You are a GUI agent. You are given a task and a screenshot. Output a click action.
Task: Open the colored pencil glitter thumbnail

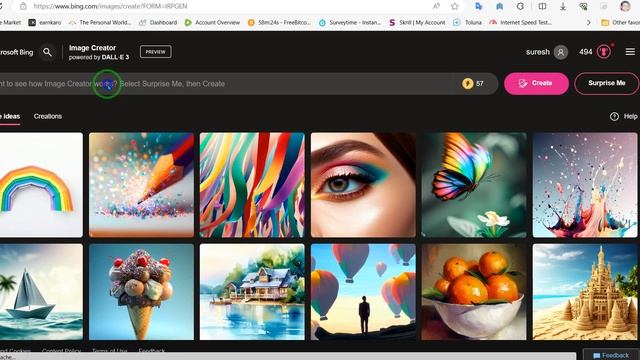point(141,185)
